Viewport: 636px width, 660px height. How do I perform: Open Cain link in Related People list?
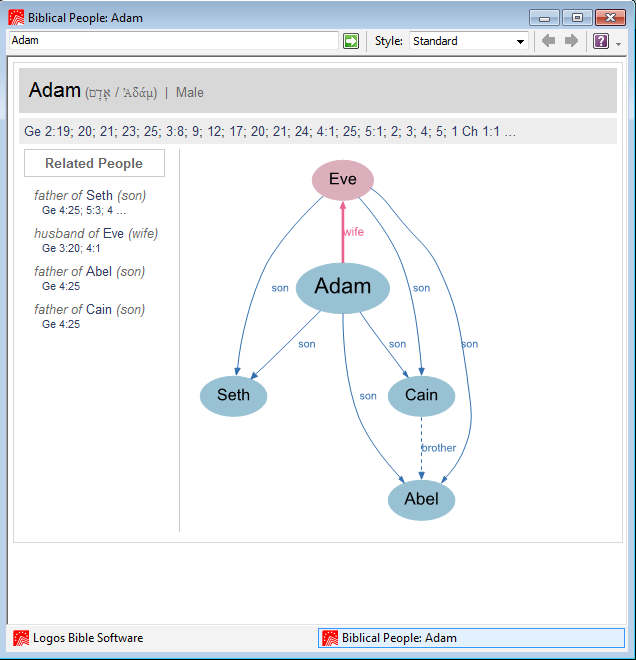(x=99, y=309)
